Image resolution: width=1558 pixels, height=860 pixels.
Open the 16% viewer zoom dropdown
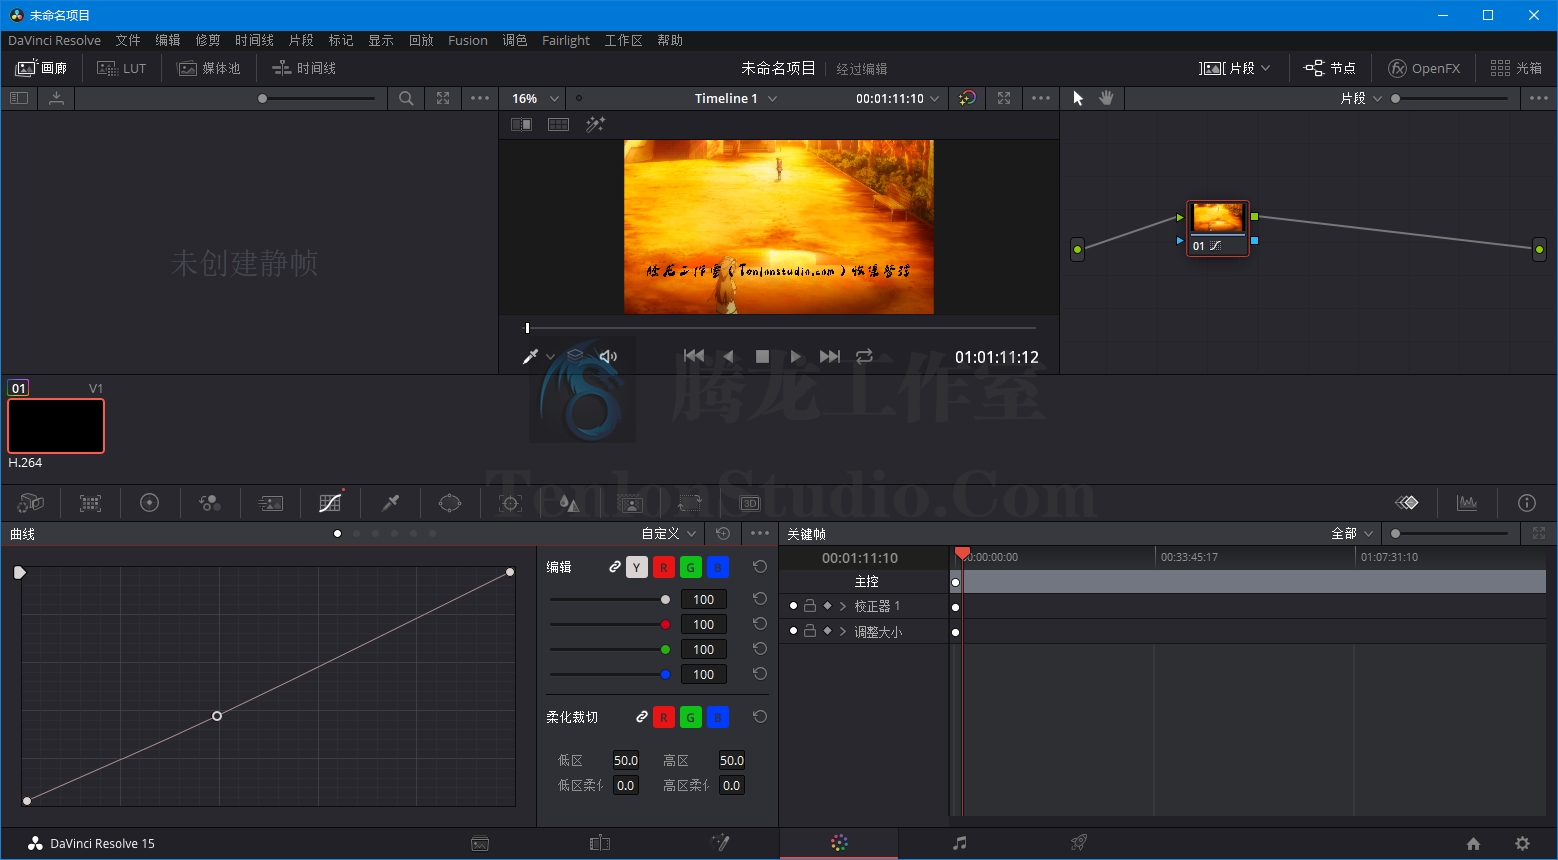534,98
